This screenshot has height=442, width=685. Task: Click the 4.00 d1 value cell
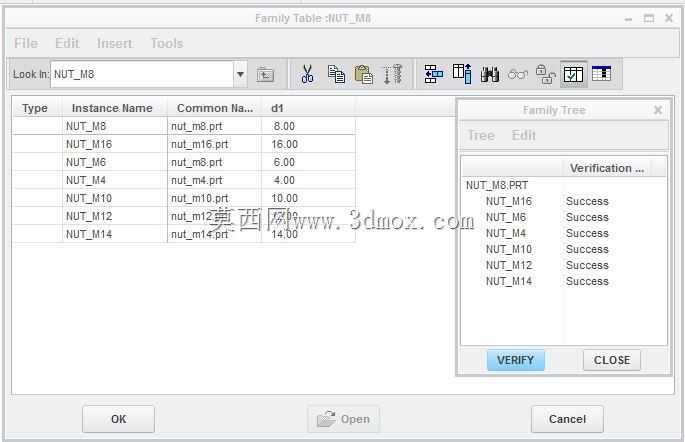[x=308, y=180]
